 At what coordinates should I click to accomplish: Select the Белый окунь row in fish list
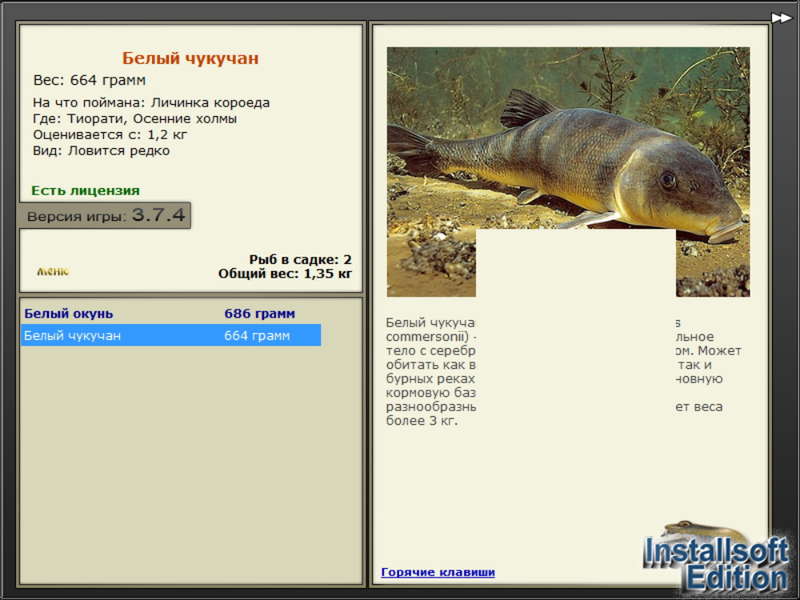pyautogui.click(x=171, y=313)
